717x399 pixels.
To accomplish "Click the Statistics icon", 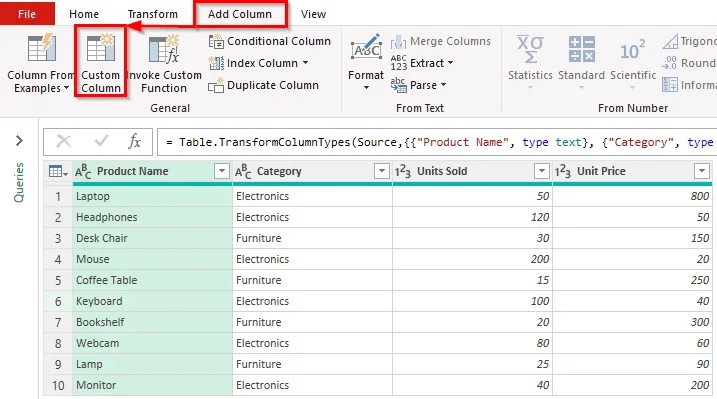I will (x=530, y=49).
